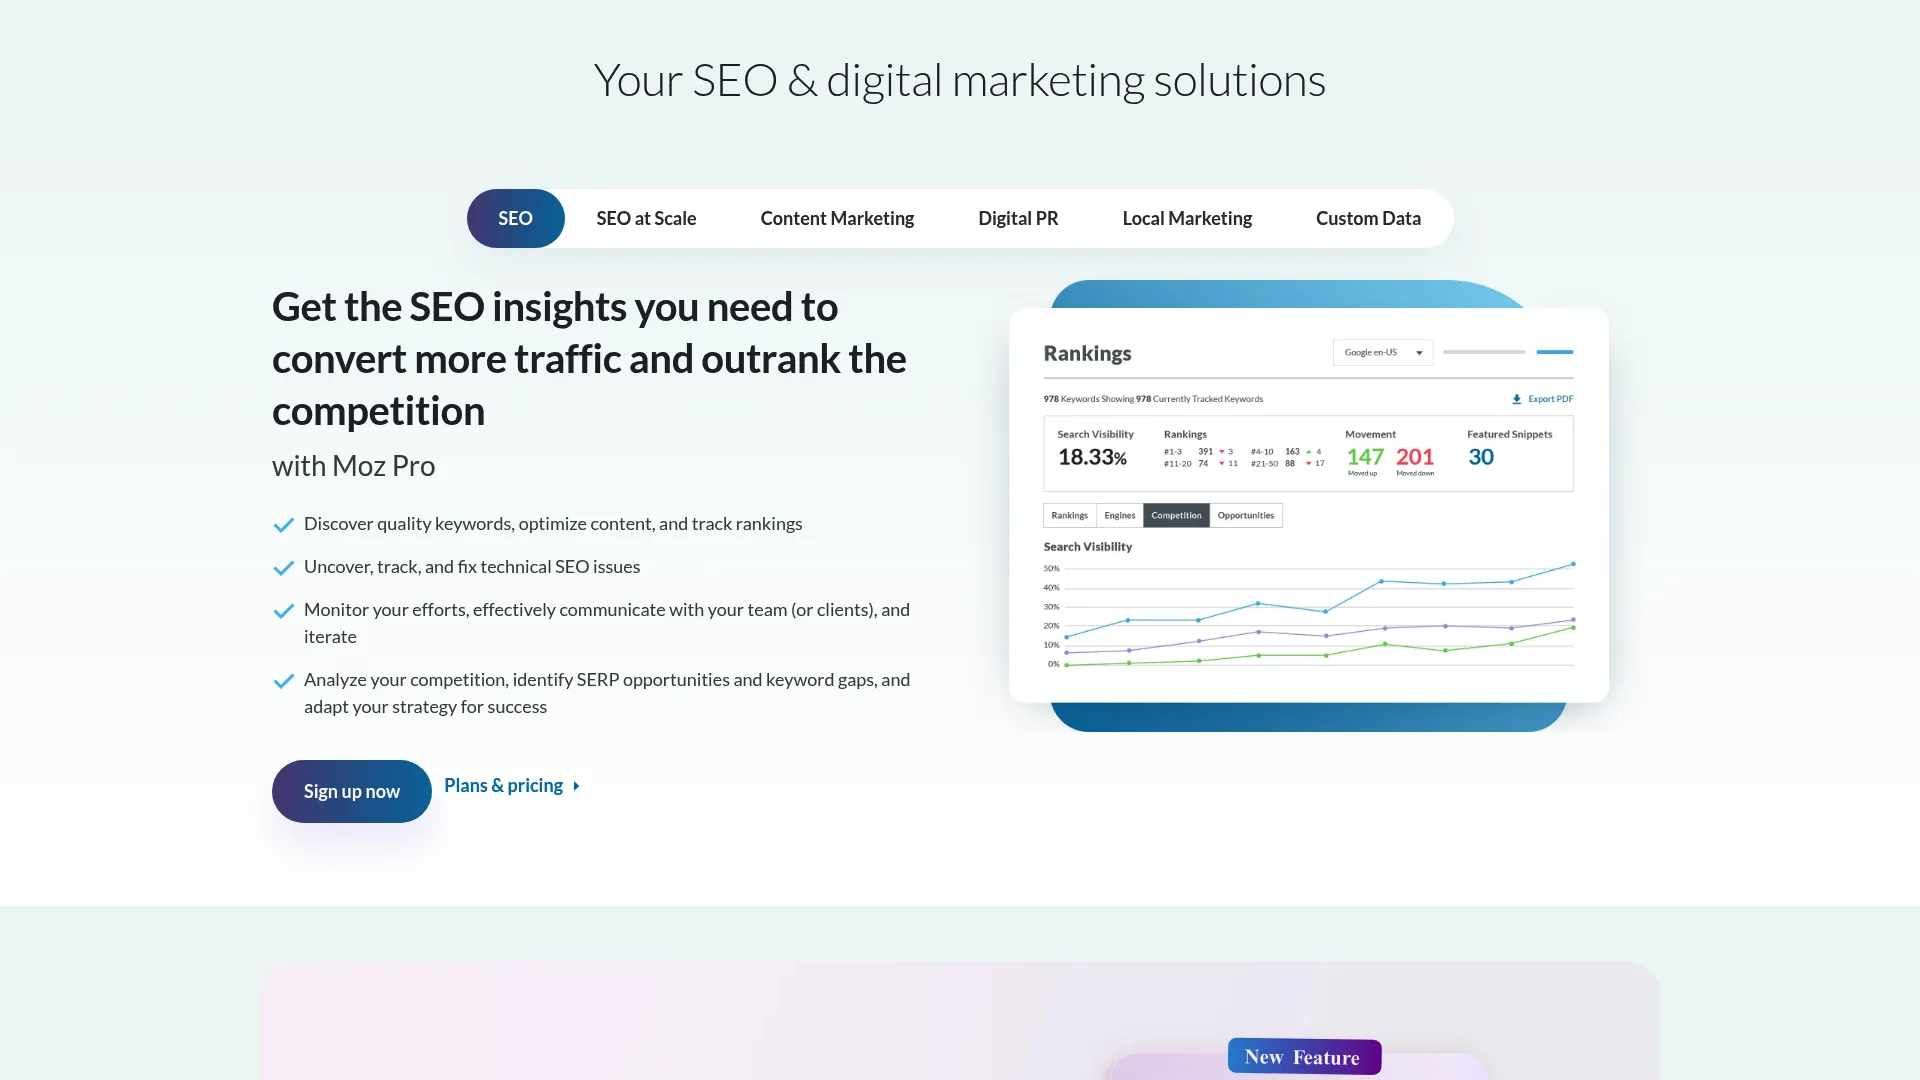Switch to the Engines sub-tab

(1119, 515)
